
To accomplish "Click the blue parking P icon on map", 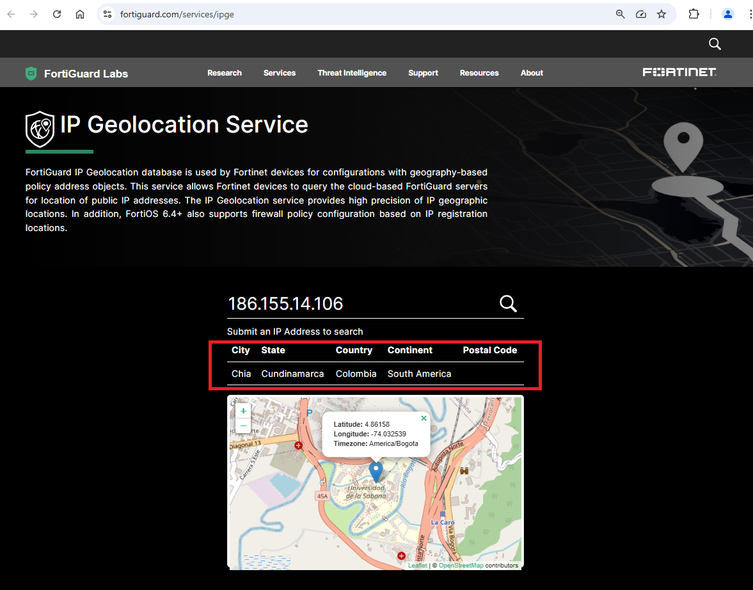I will pyautogui.click(x=309, y=413).
